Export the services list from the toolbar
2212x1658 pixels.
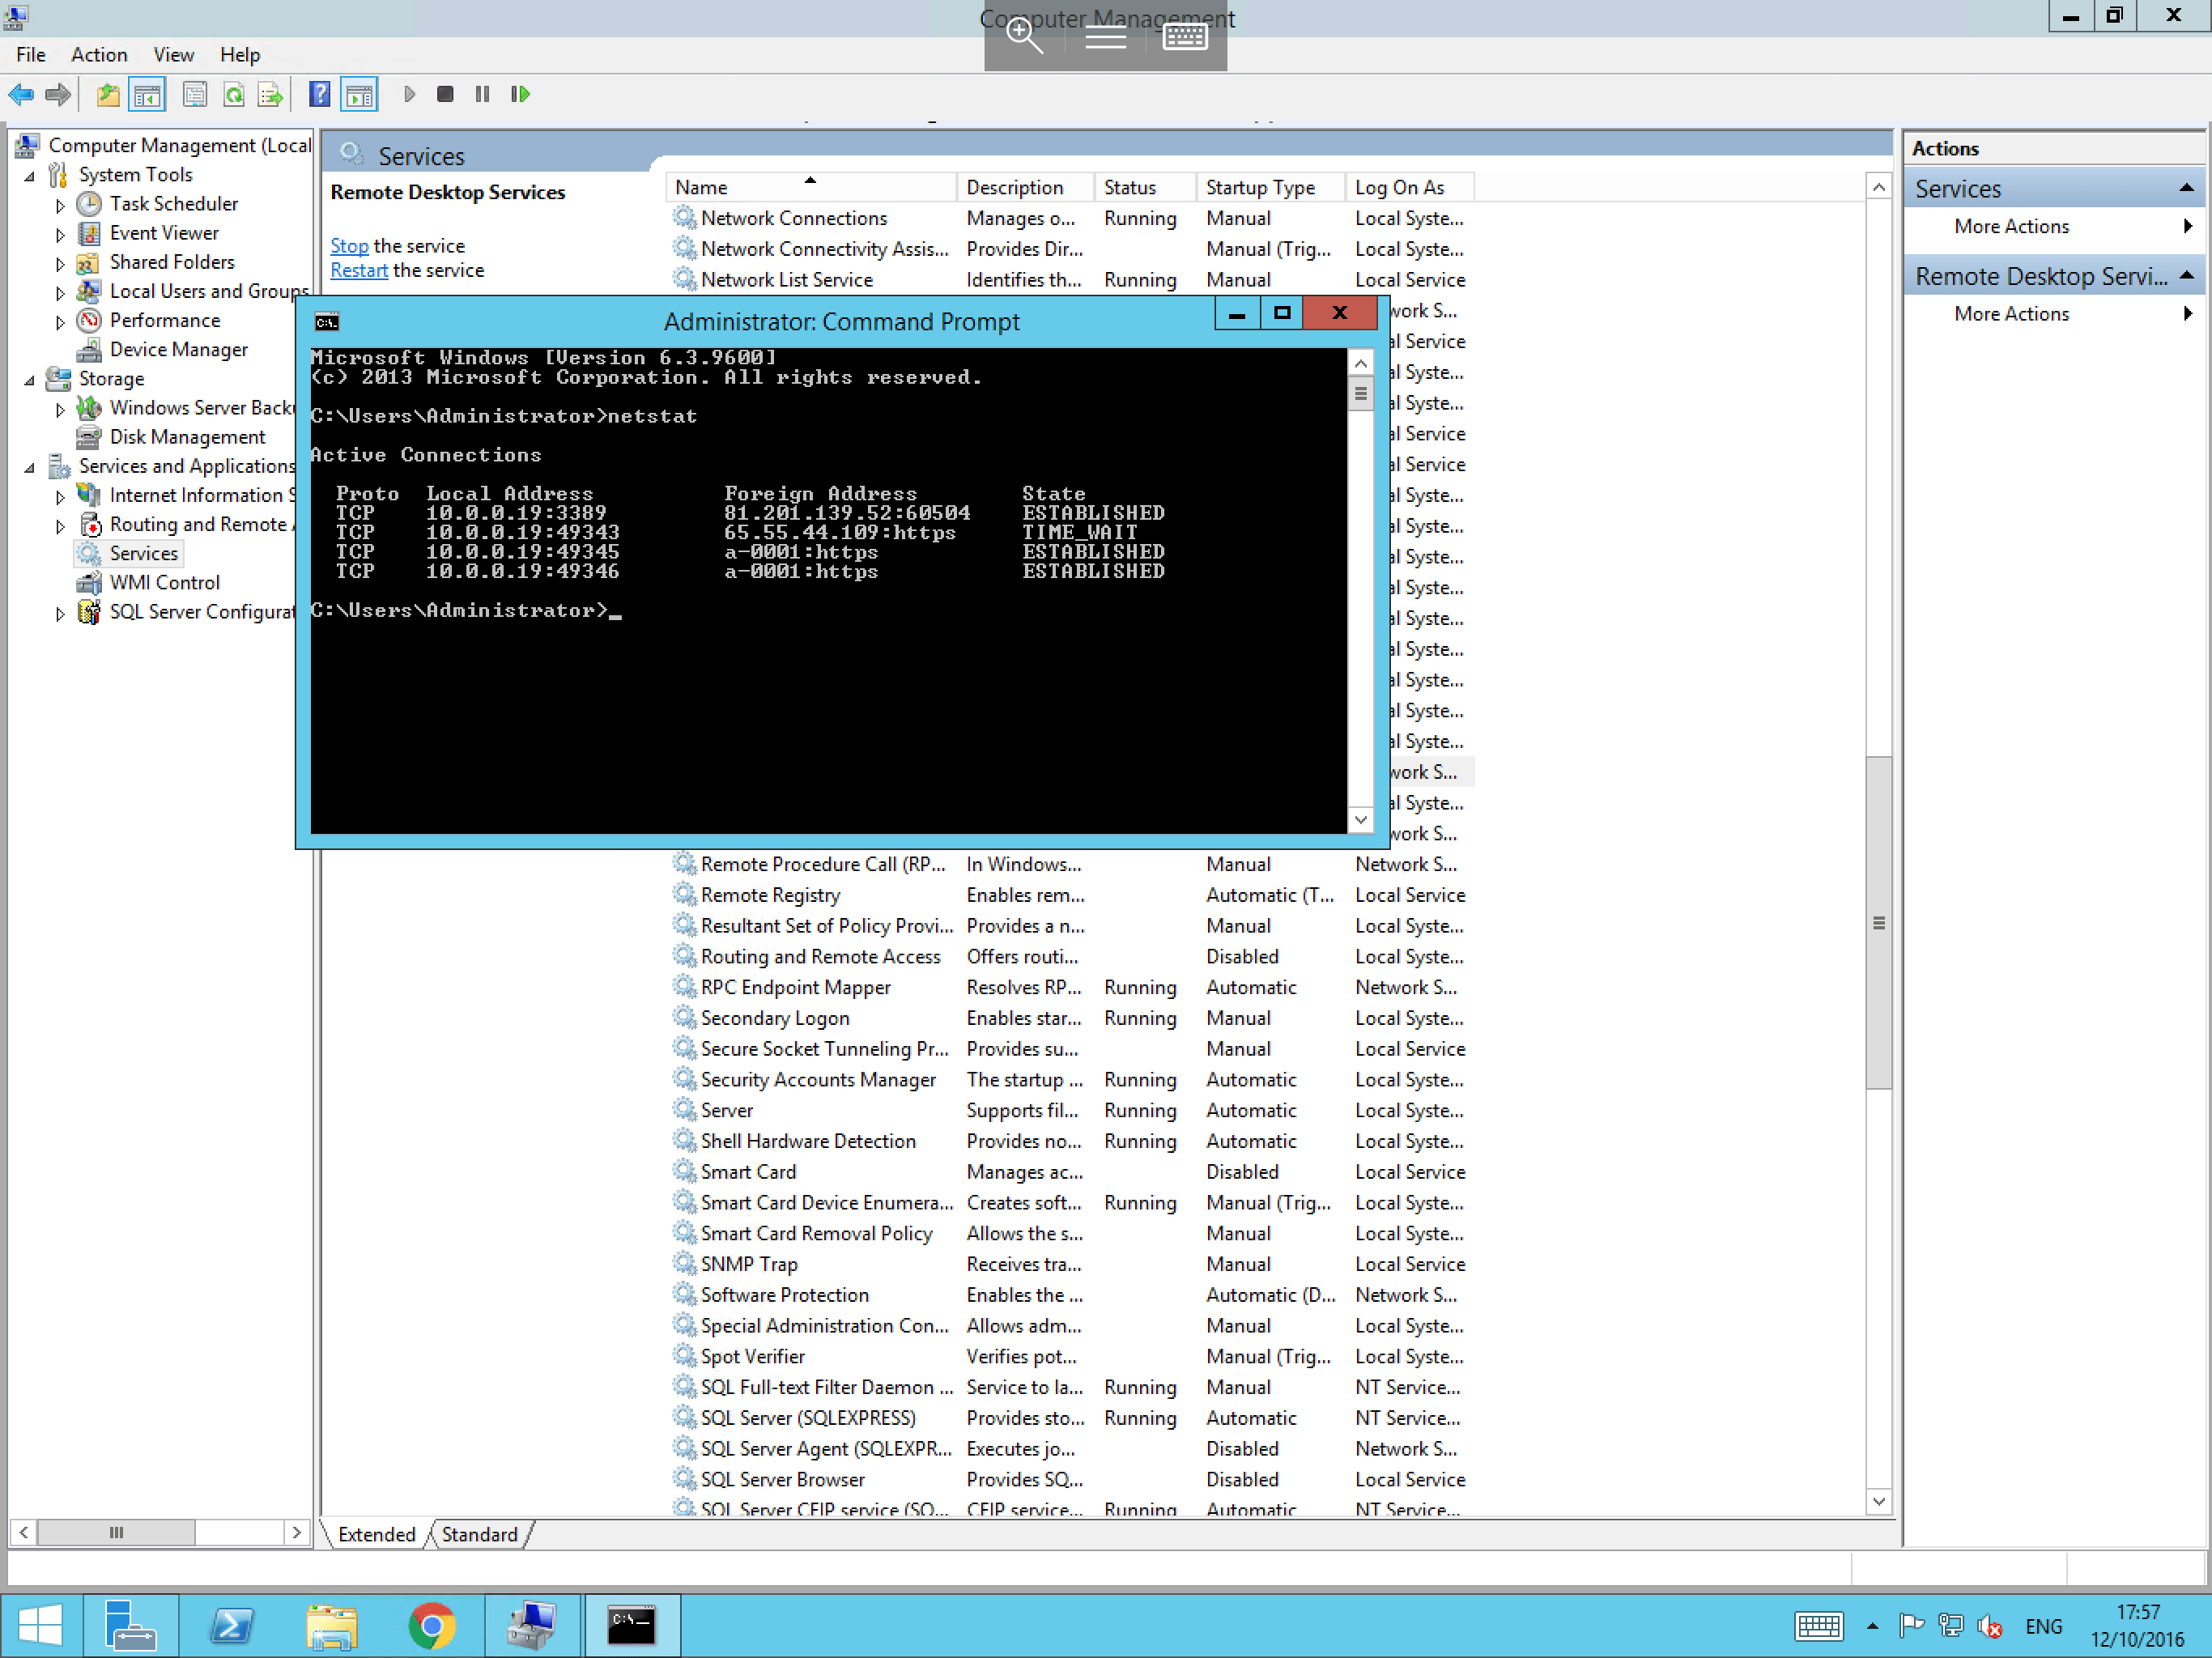click(x=270, y=94)
